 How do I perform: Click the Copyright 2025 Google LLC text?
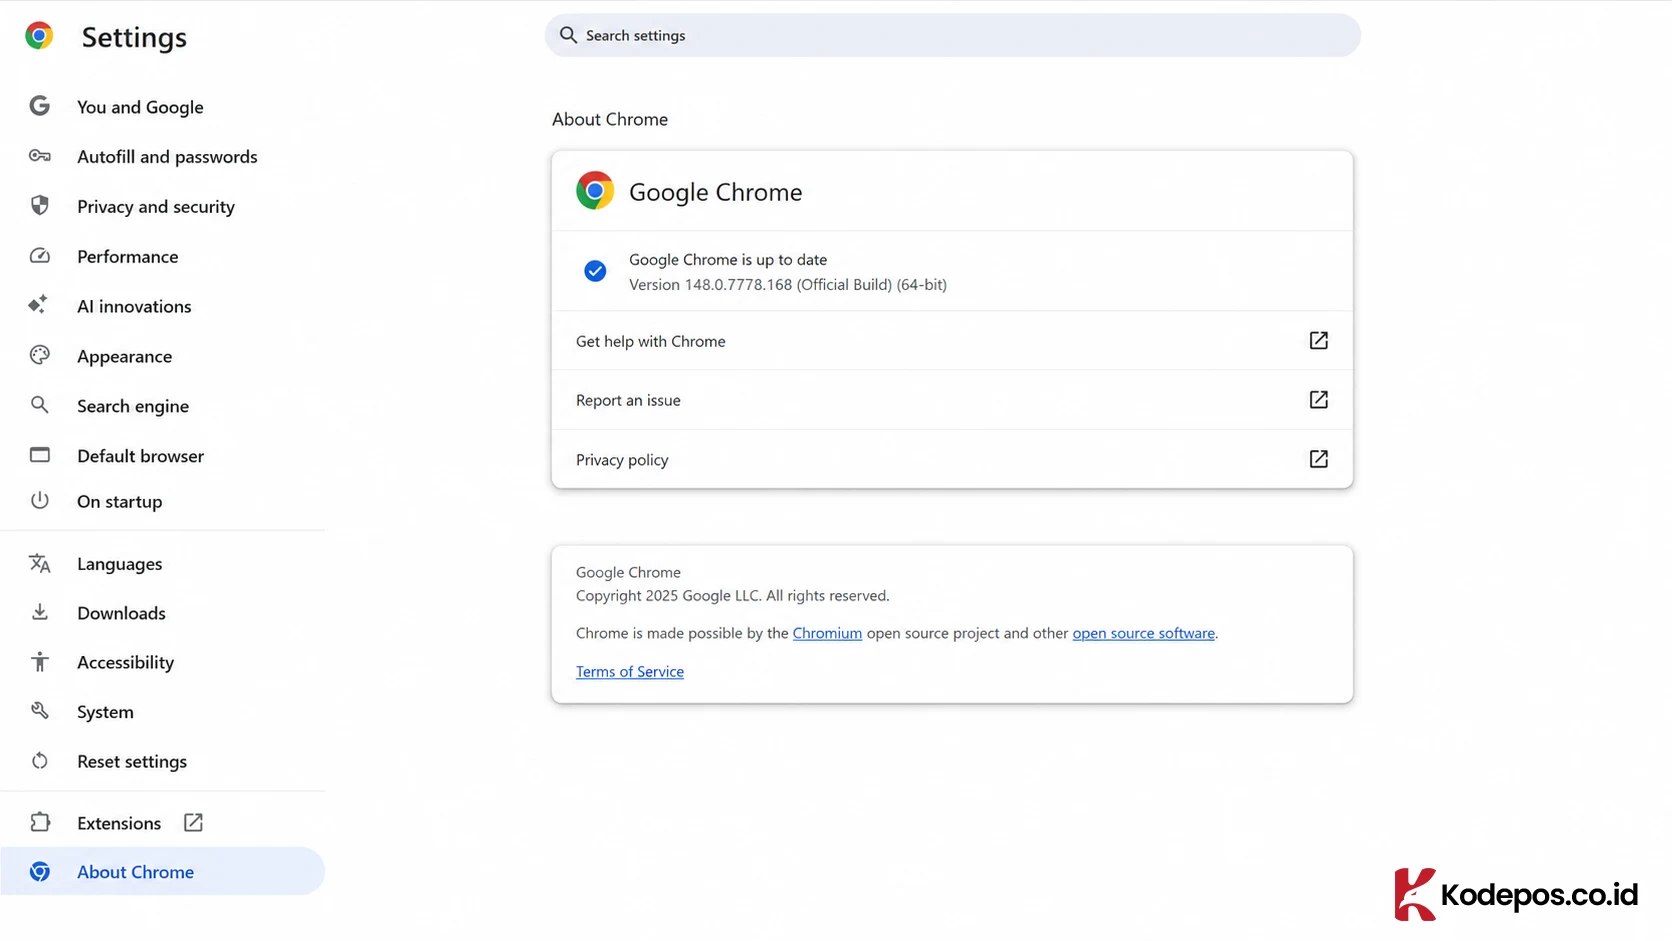coord(732,596)
